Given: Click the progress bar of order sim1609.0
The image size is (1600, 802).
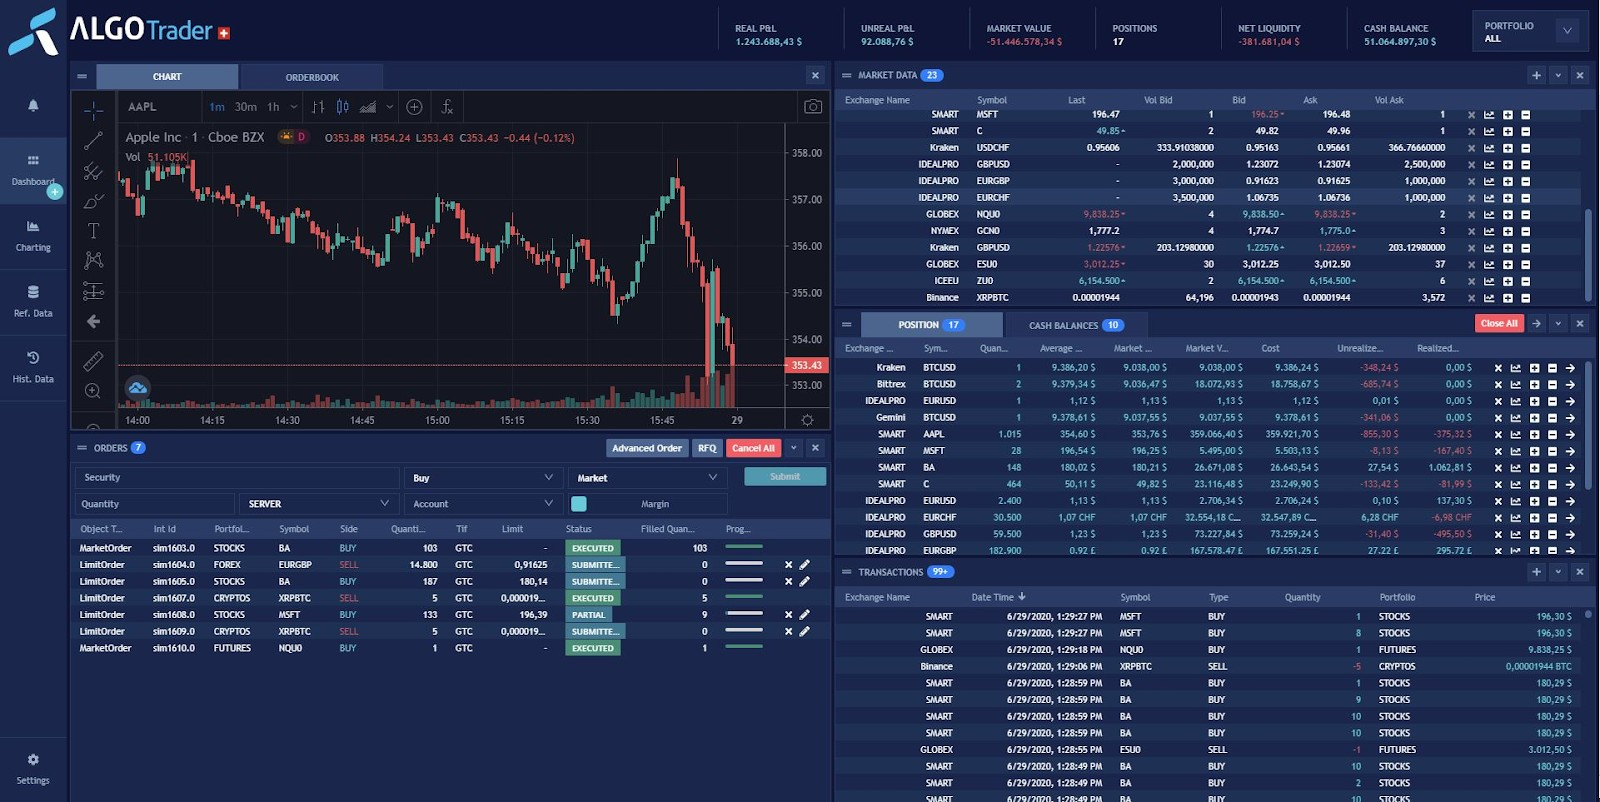Looking at the screenshot, I should 744,631.
